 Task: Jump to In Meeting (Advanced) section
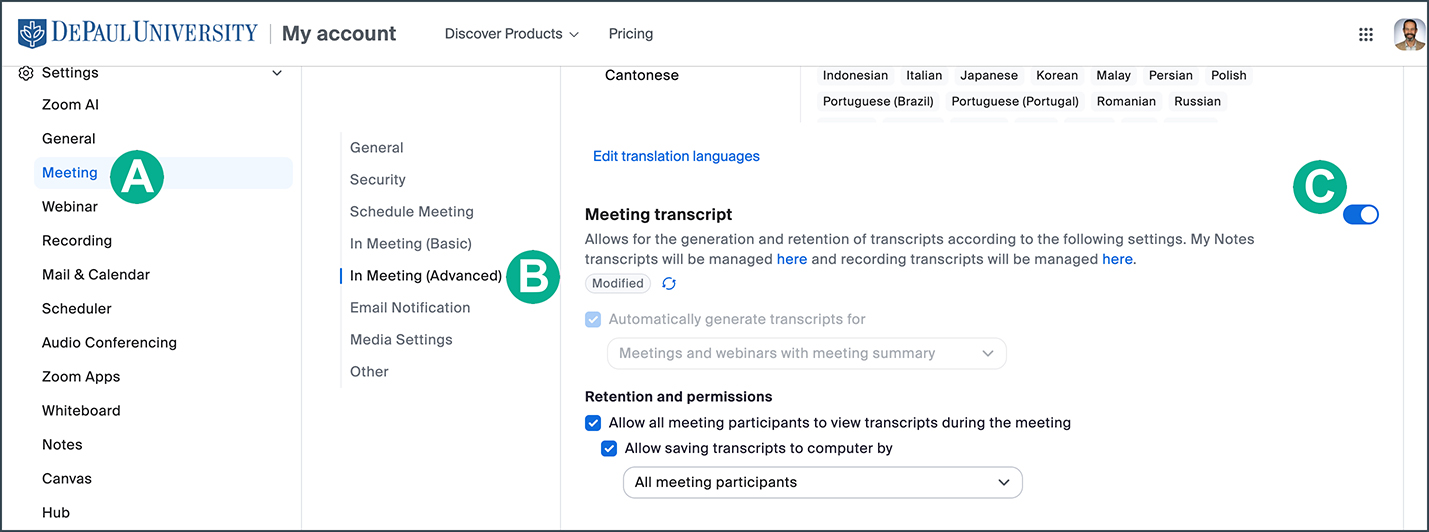pyautogui.click(x=426, y=276)
